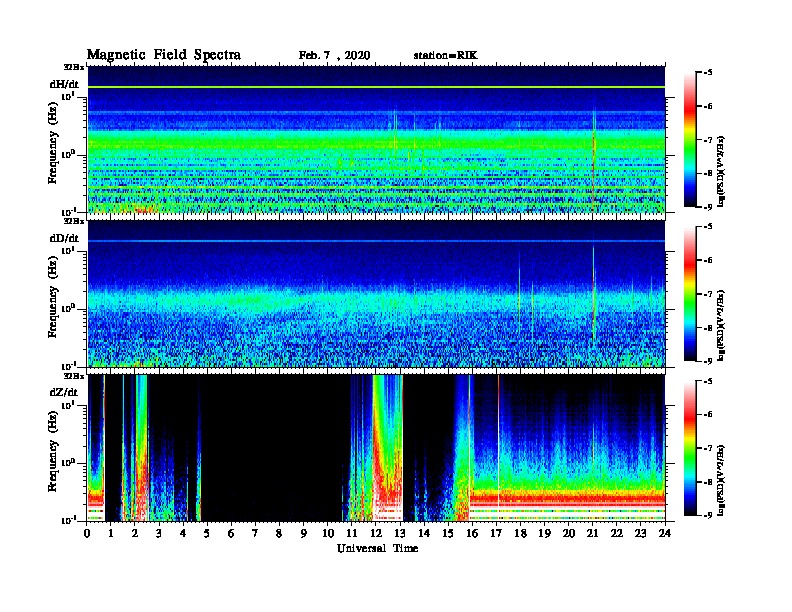Image resolution: width=792 pixels, height=612 pixels.
Task: Click the "dZ/dt" panel label
Action: pos(64,392)
